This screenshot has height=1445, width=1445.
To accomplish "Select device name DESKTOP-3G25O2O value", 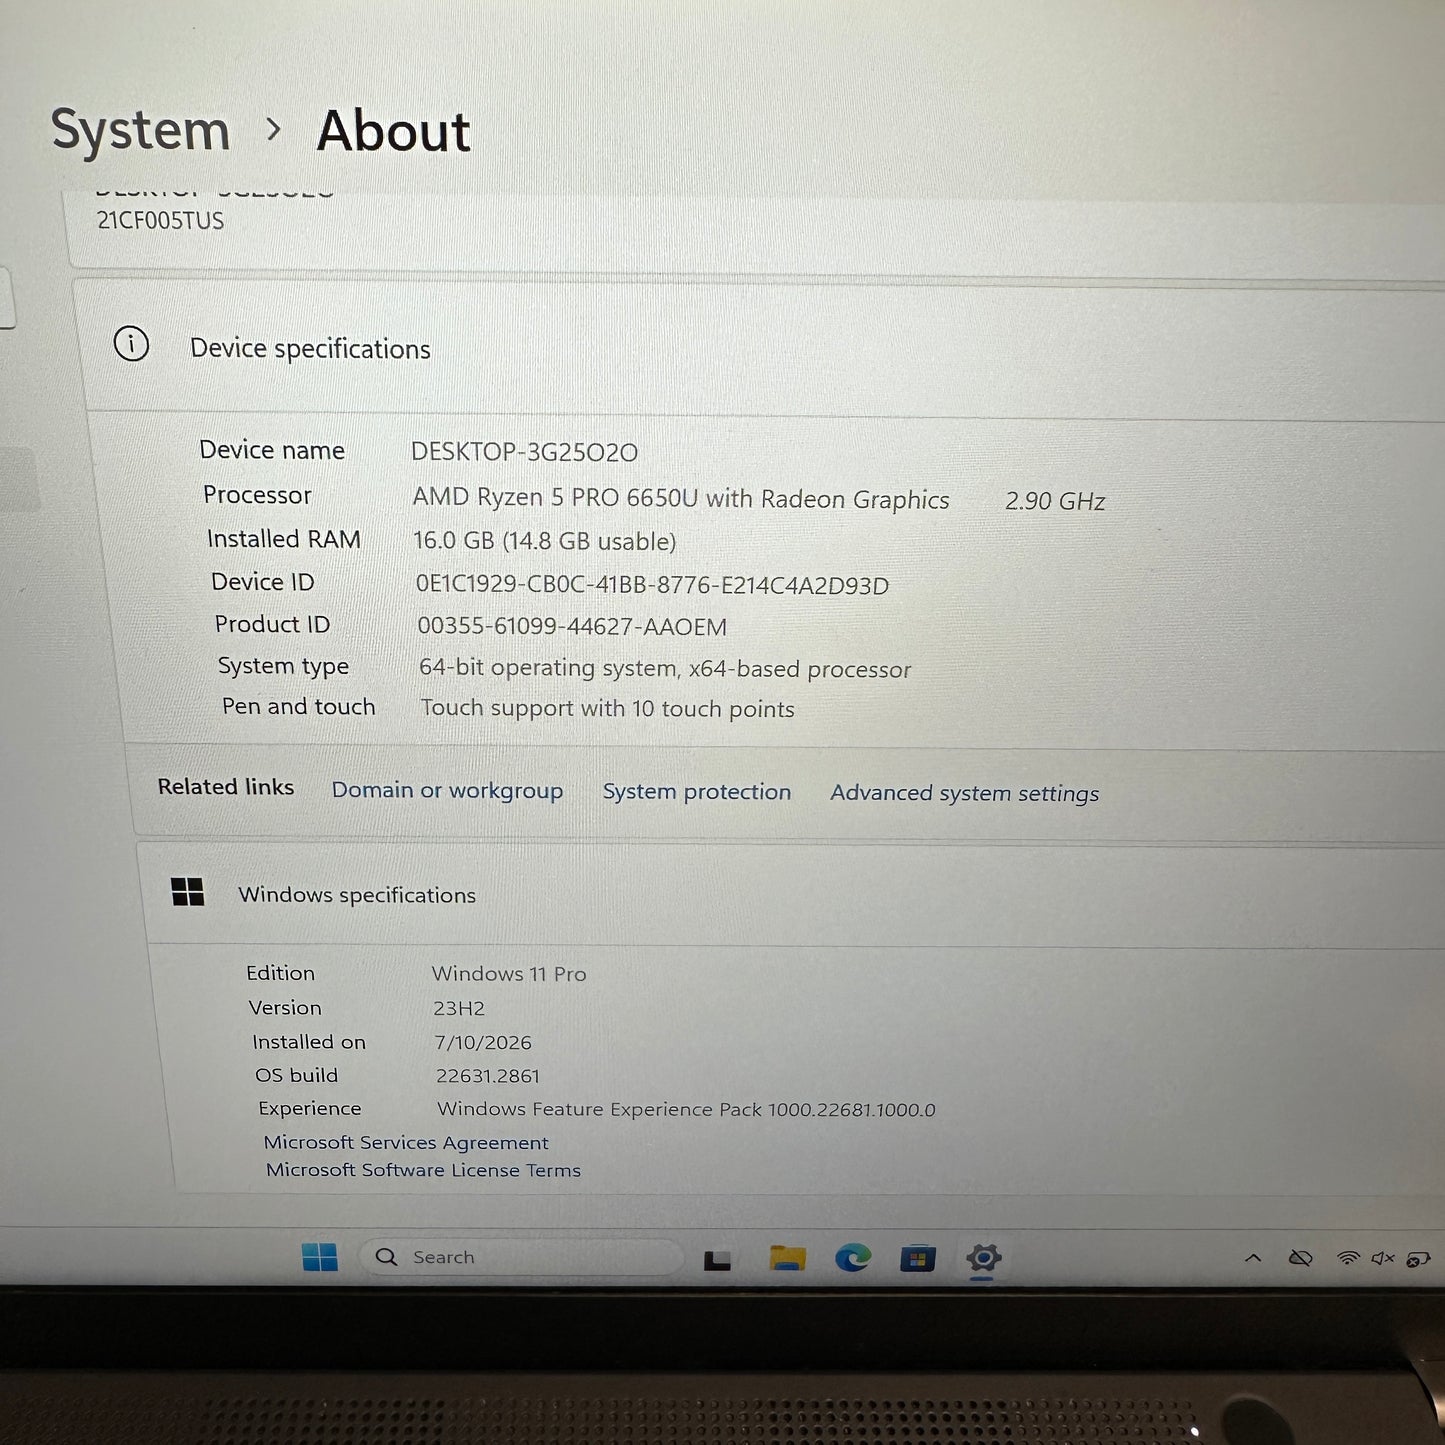I will [x=524, y=452].
